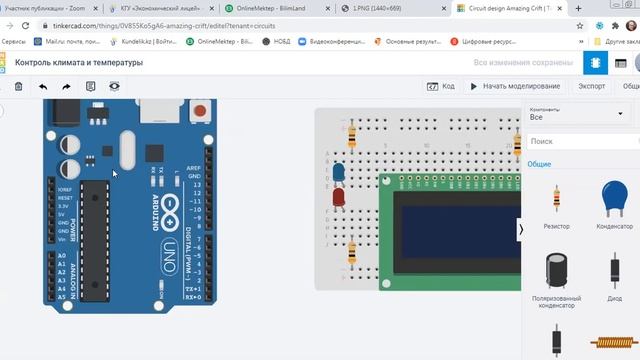Undo the last action
This screenshot has width=640, height=360.
click(43, 87)
